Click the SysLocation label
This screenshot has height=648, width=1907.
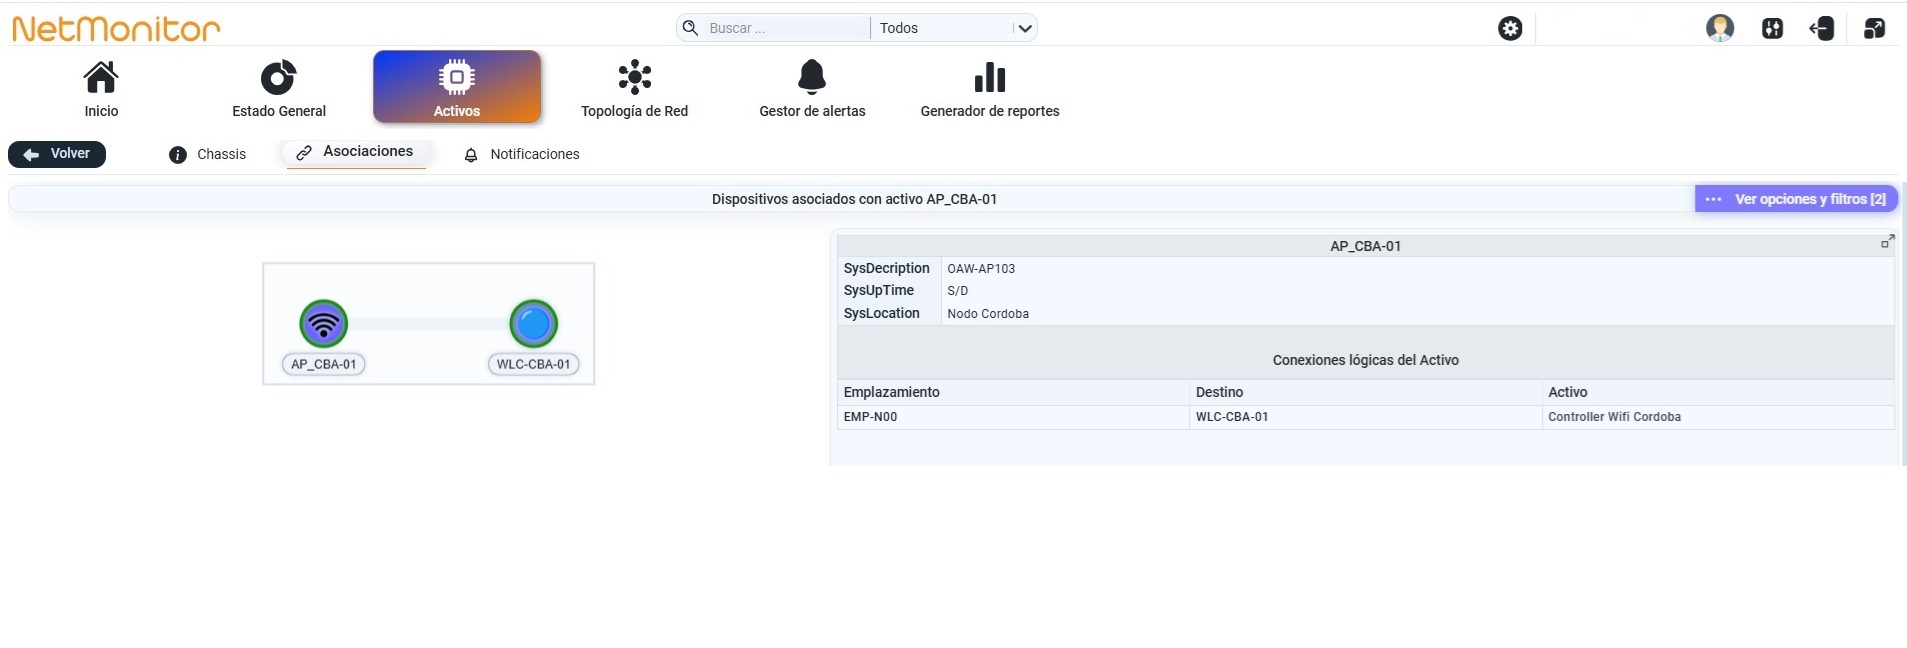(882, 313)
